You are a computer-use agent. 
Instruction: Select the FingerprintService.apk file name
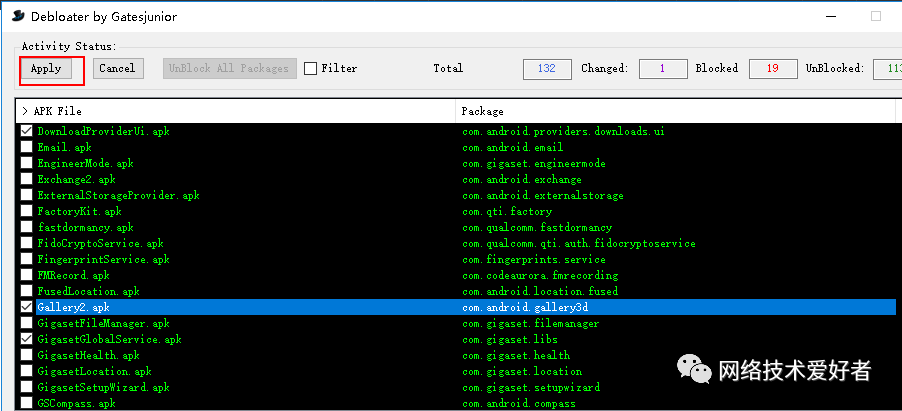click(104, 260)
